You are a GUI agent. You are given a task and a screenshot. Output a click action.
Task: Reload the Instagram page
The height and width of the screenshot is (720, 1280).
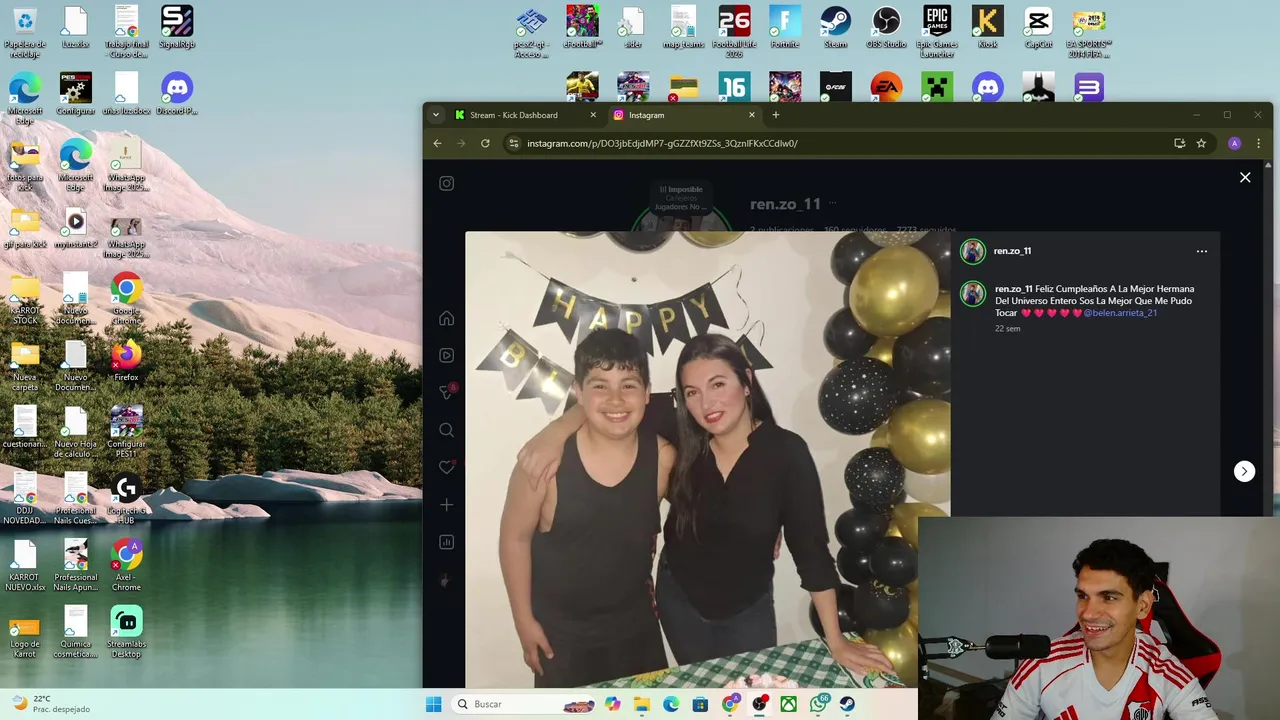pos(485,143)
